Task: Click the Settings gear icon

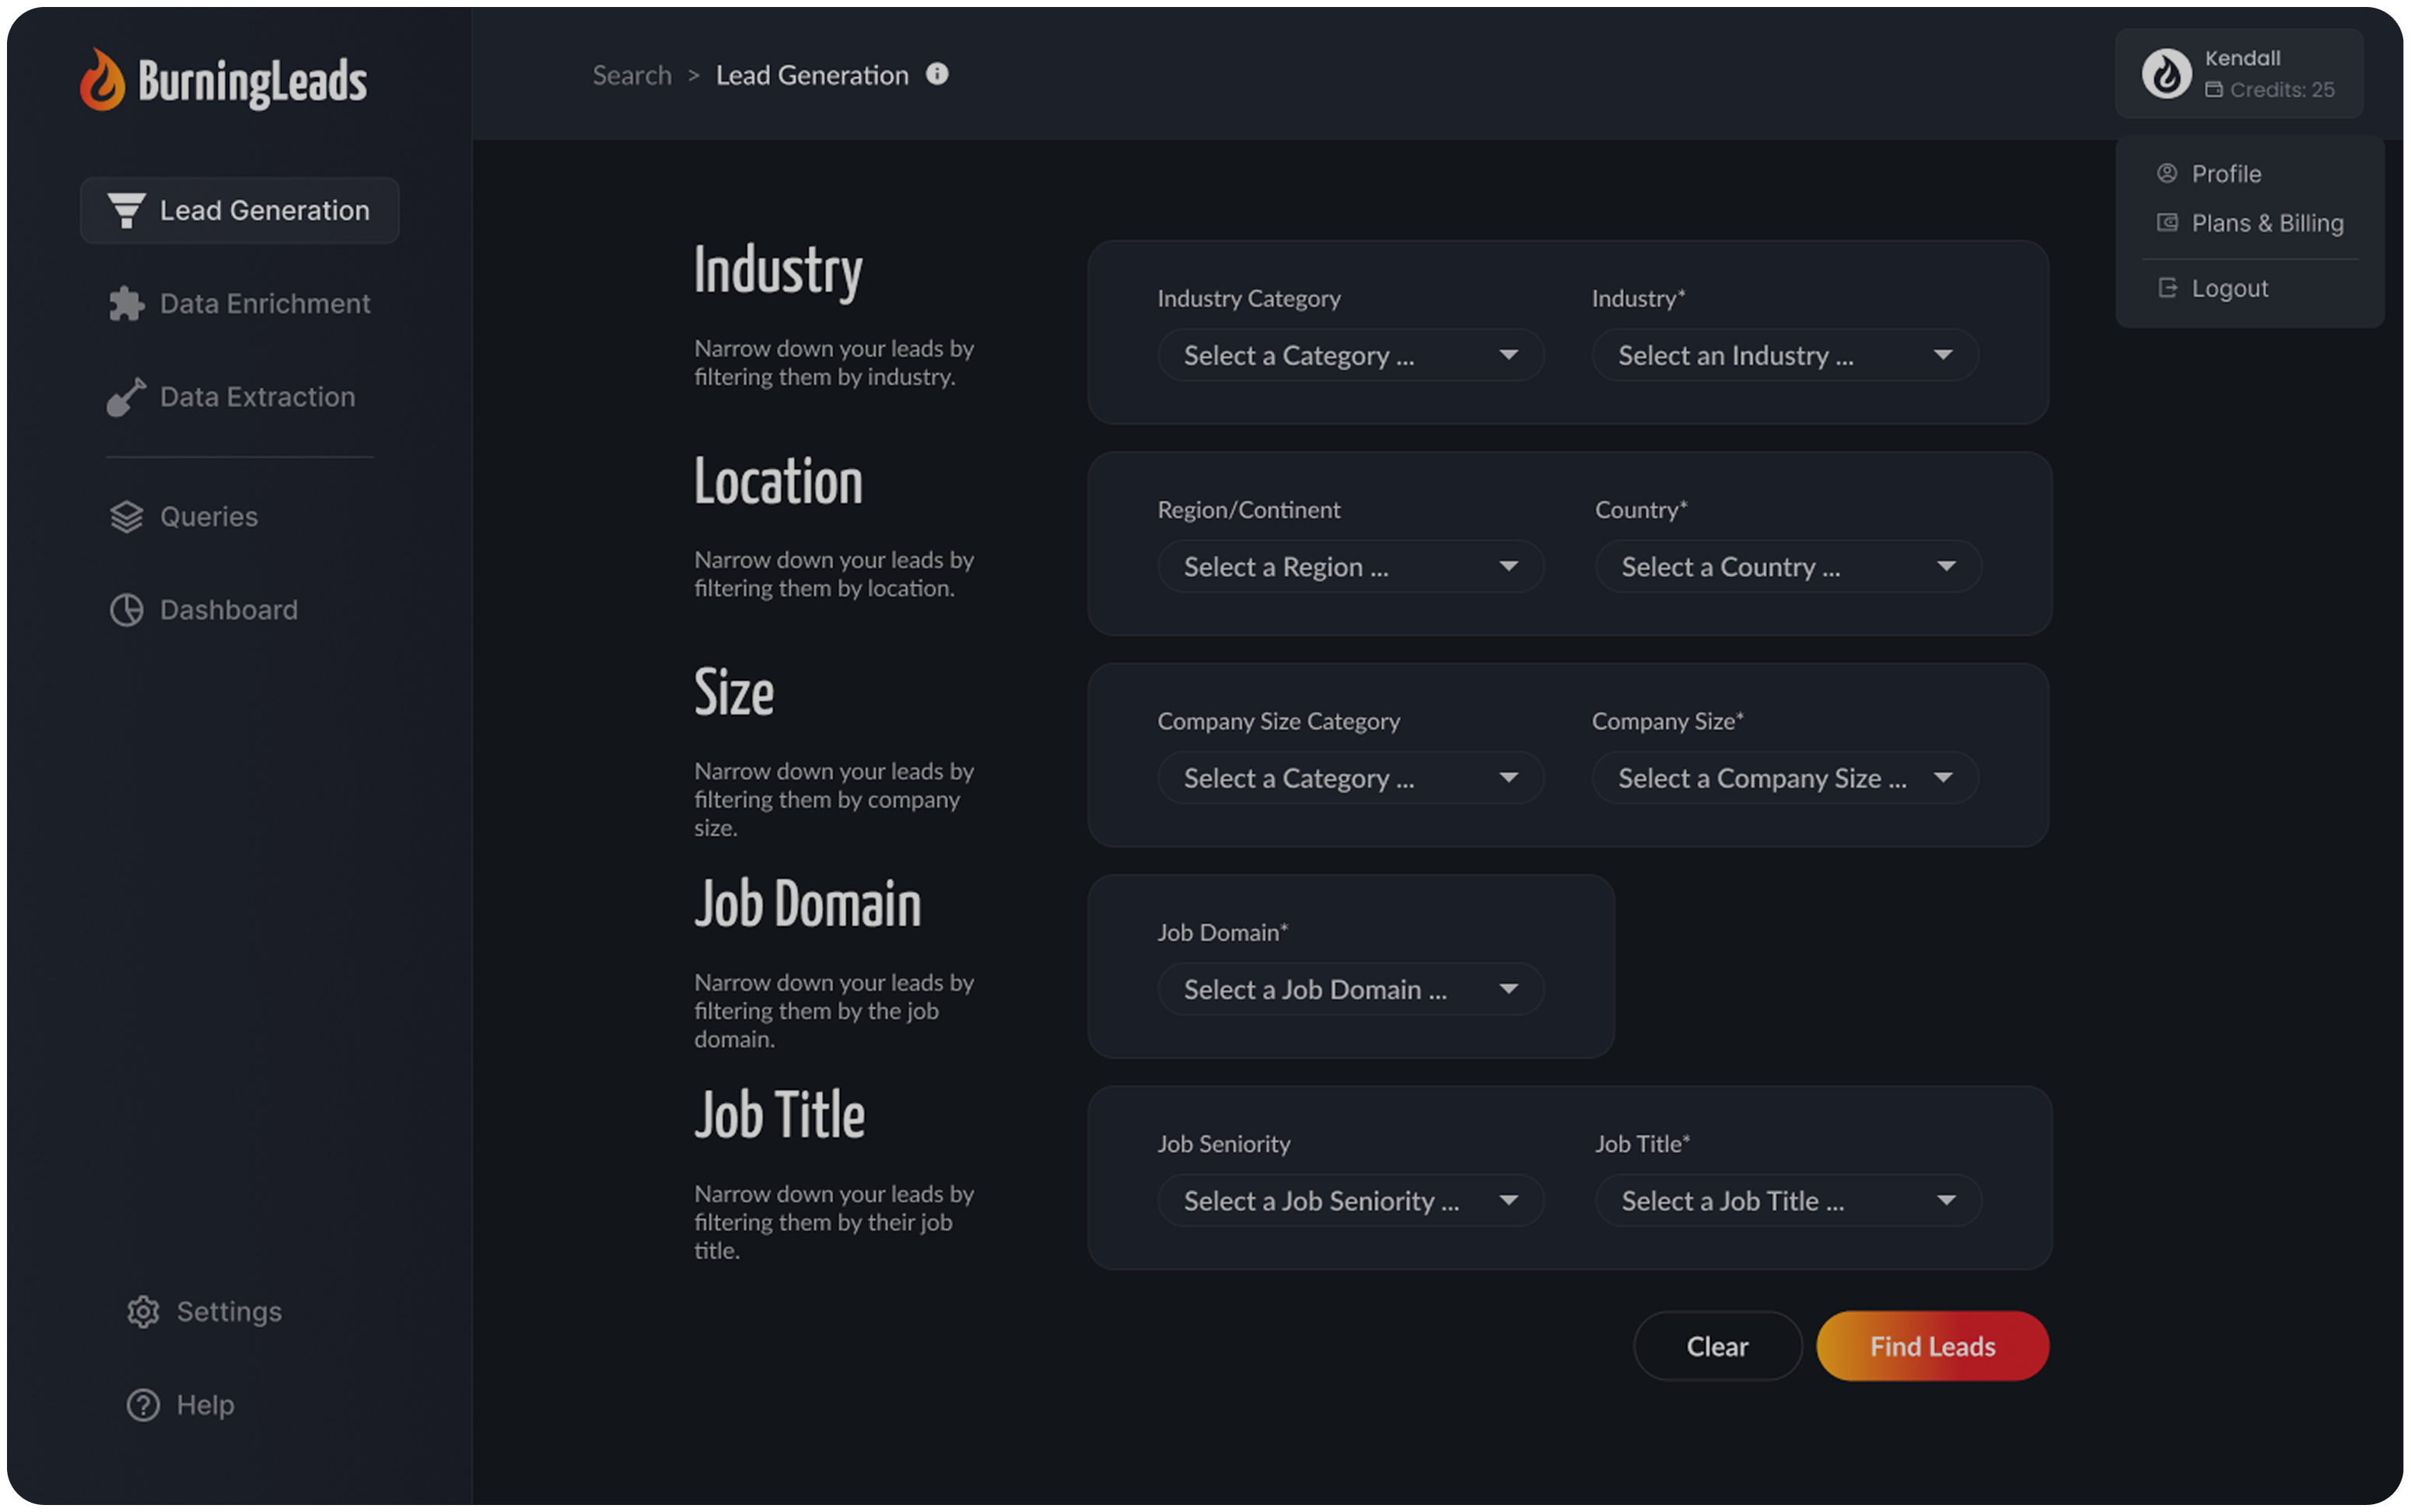Action: (143, 1311)
